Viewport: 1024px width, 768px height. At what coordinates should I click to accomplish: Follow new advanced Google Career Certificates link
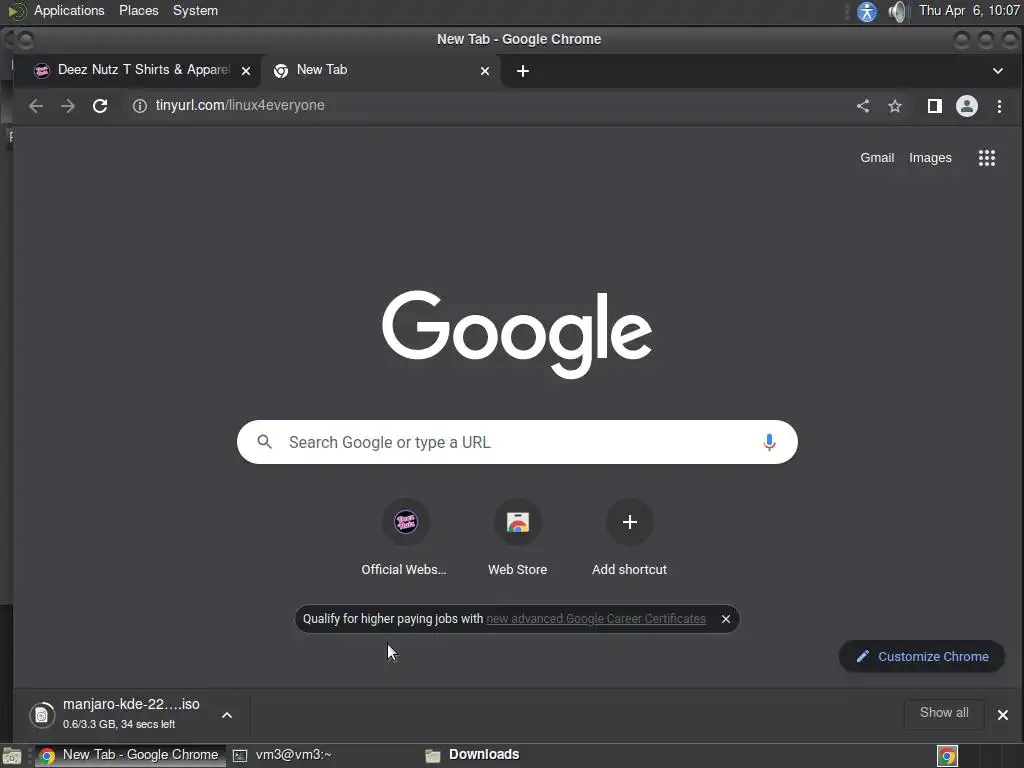click(x=596, y=619)
